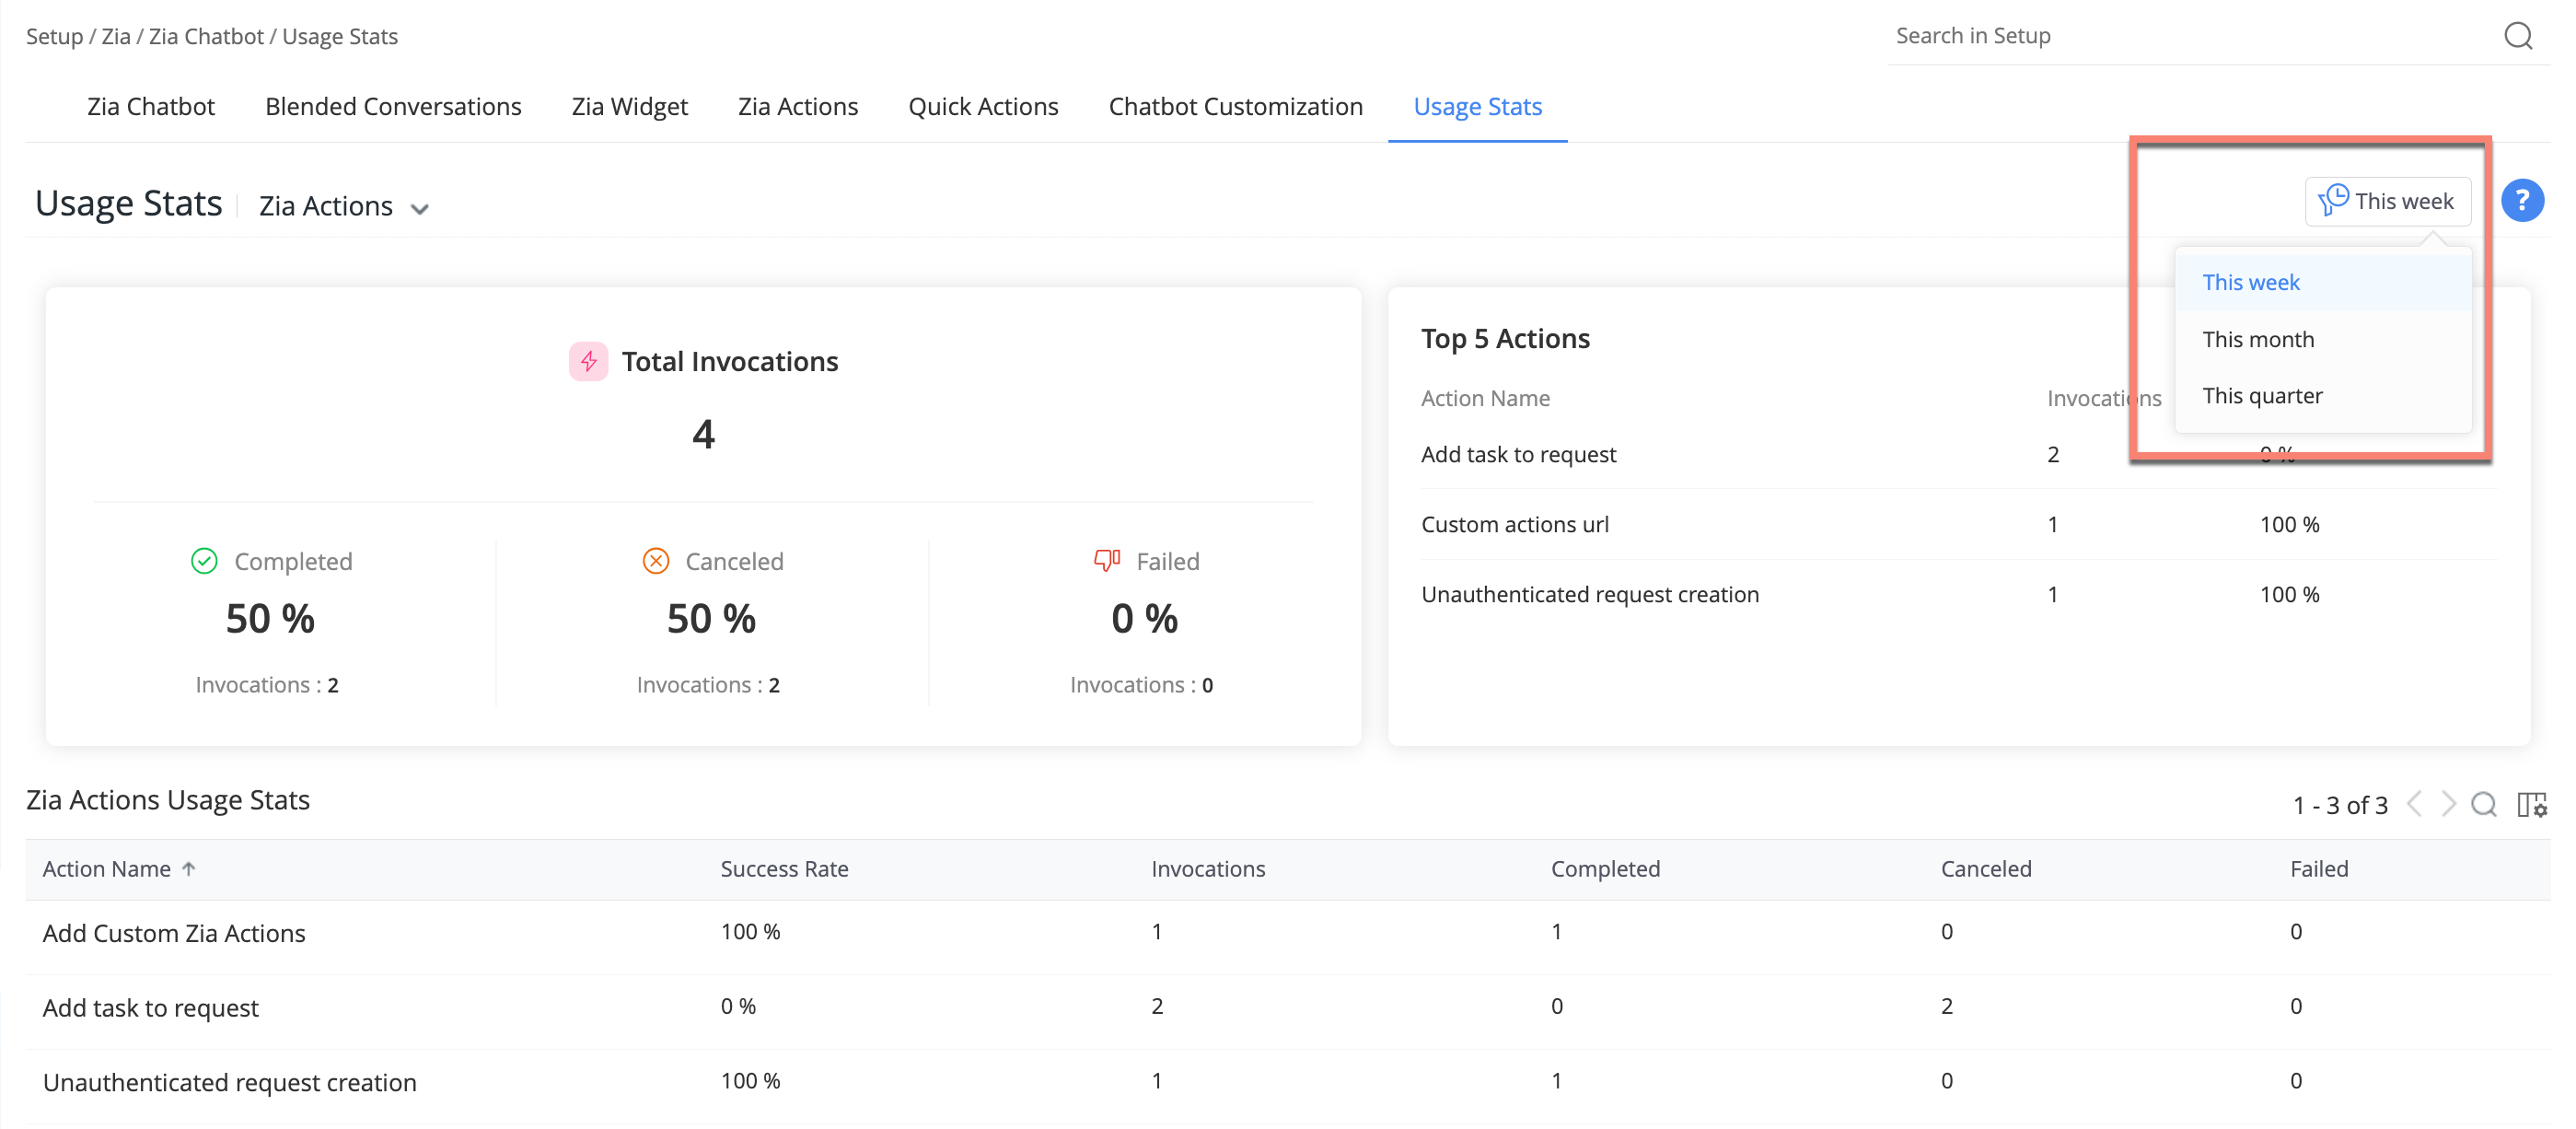Go to next page of usage stats
2576x1129 pixels.
coord(2448,804)
